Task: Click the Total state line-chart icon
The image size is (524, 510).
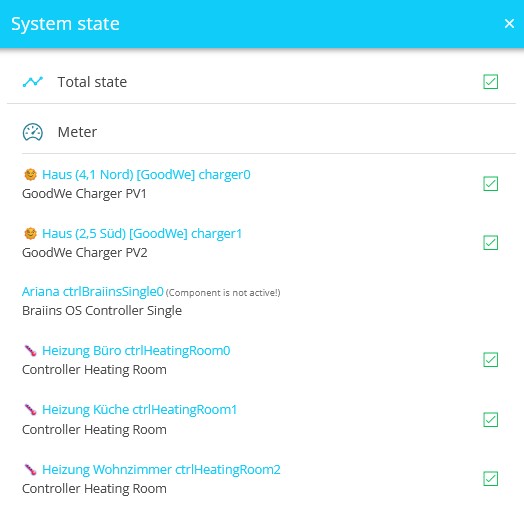Action: tap(32, 82)
